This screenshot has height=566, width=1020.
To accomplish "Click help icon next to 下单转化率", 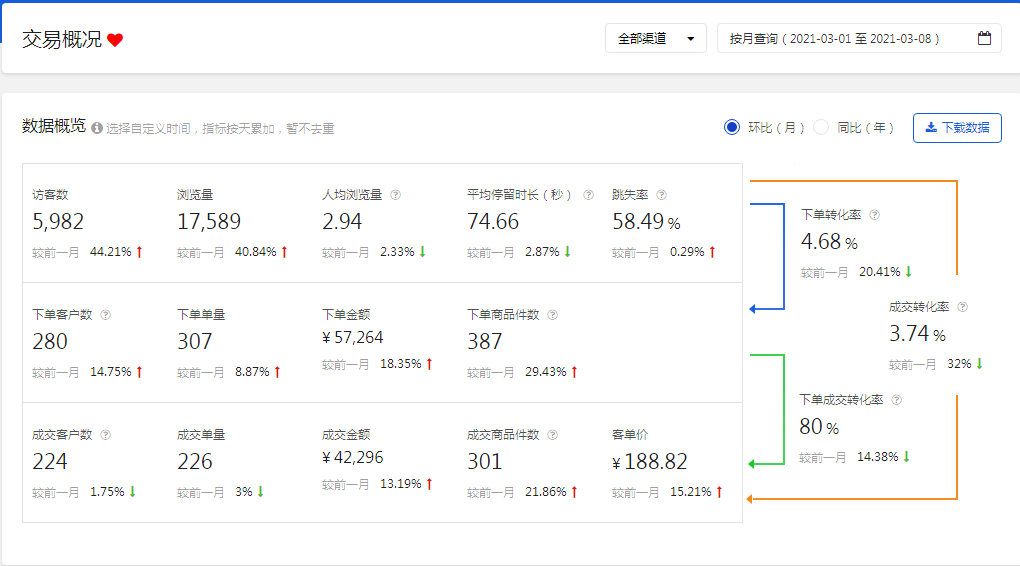I will click(875, 215).
